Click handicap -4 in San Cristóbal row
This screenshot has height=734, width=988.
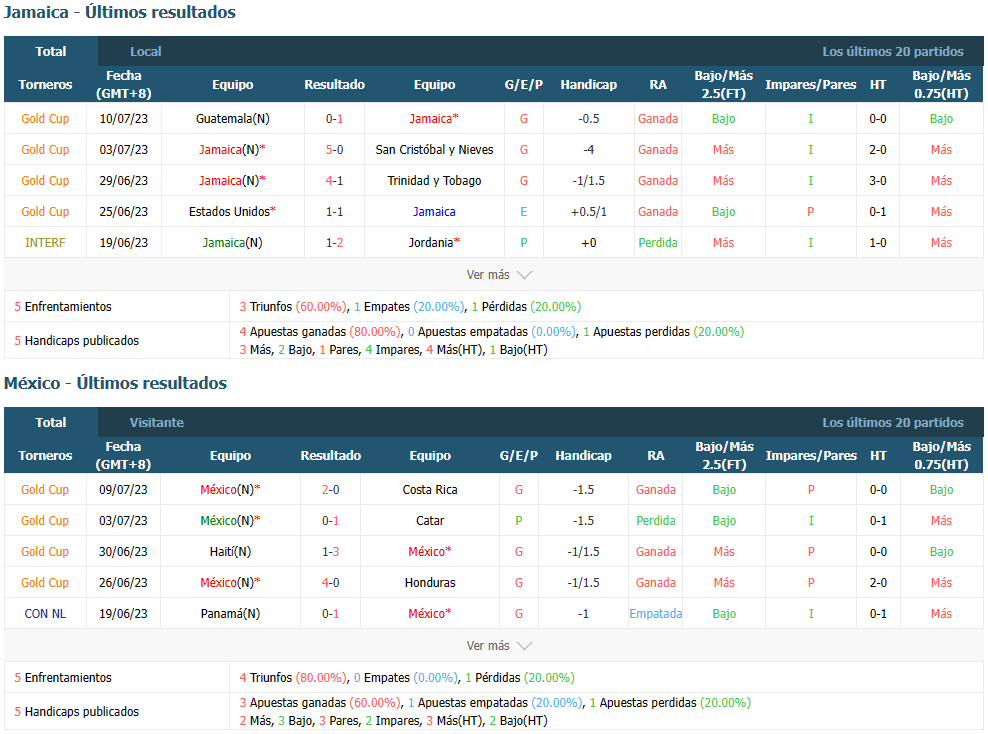pyautogui.click(x=589, y=150)
